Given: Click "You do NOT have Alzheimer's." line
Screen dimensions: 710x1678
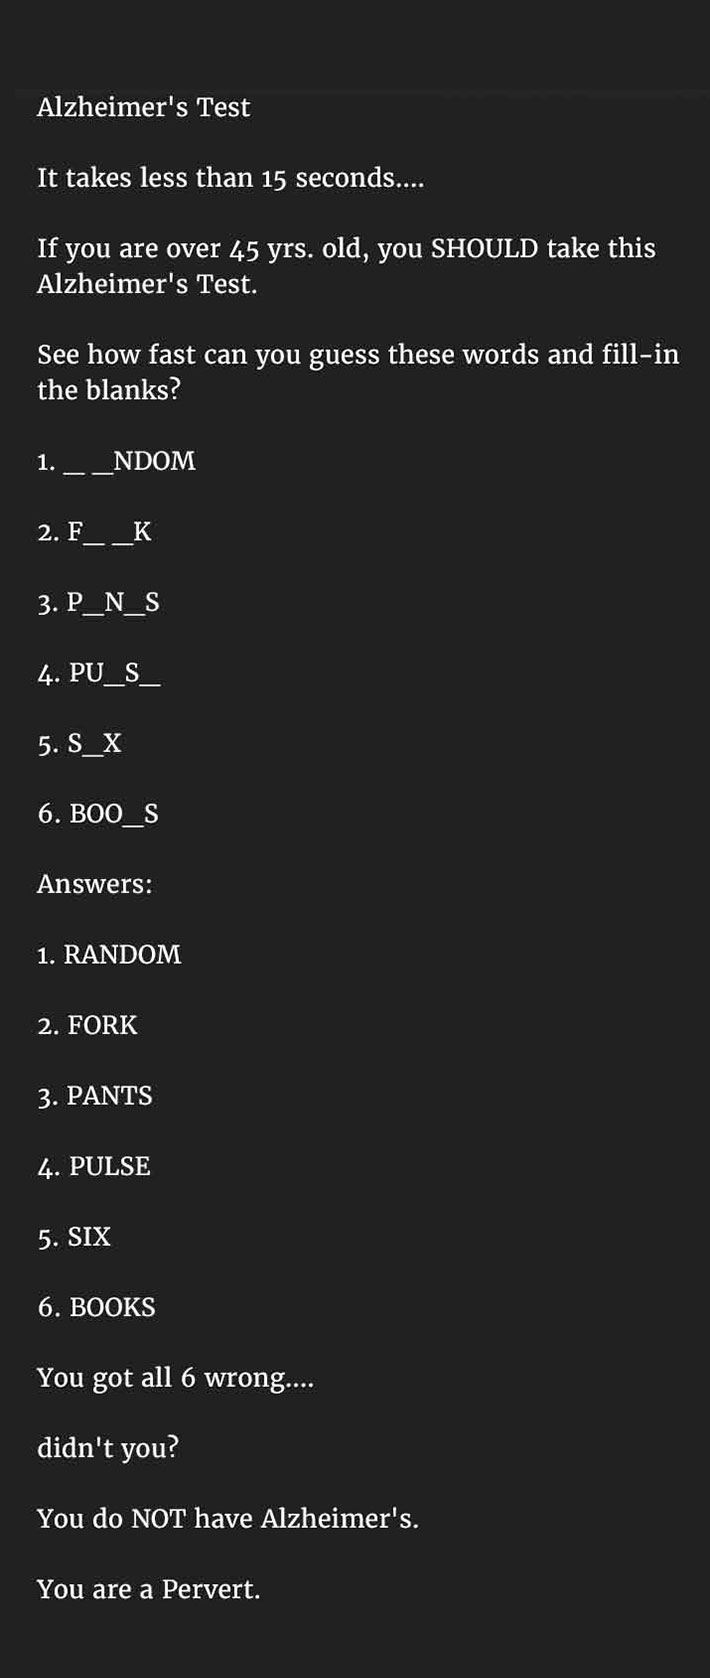Looking at the screenshot, I should [228, 1519].
